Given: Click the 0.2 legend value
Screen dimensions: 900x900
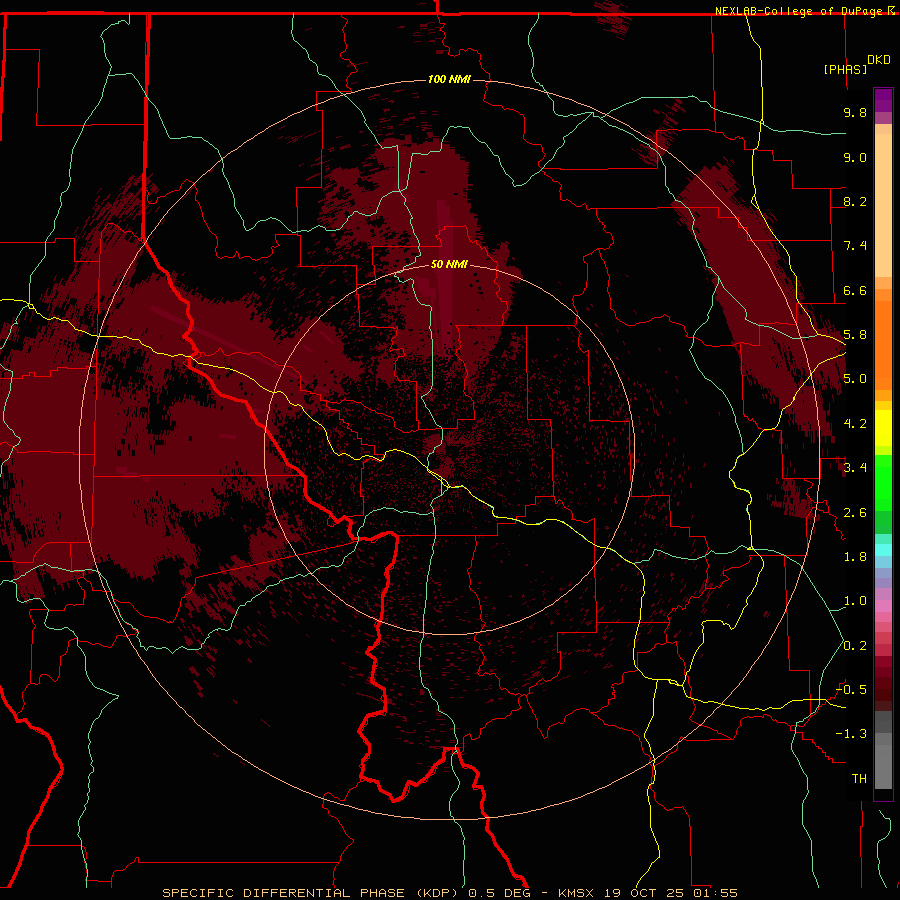Looking at the screenshot, I should tap(855, 646).
